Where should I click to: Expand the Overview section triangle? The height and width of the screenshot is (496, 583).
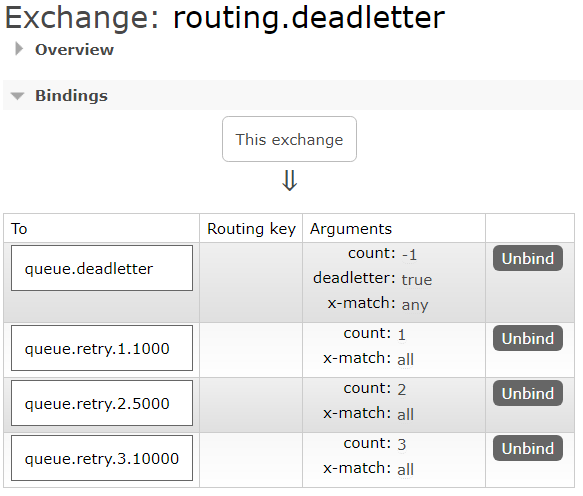pos(19,49)
